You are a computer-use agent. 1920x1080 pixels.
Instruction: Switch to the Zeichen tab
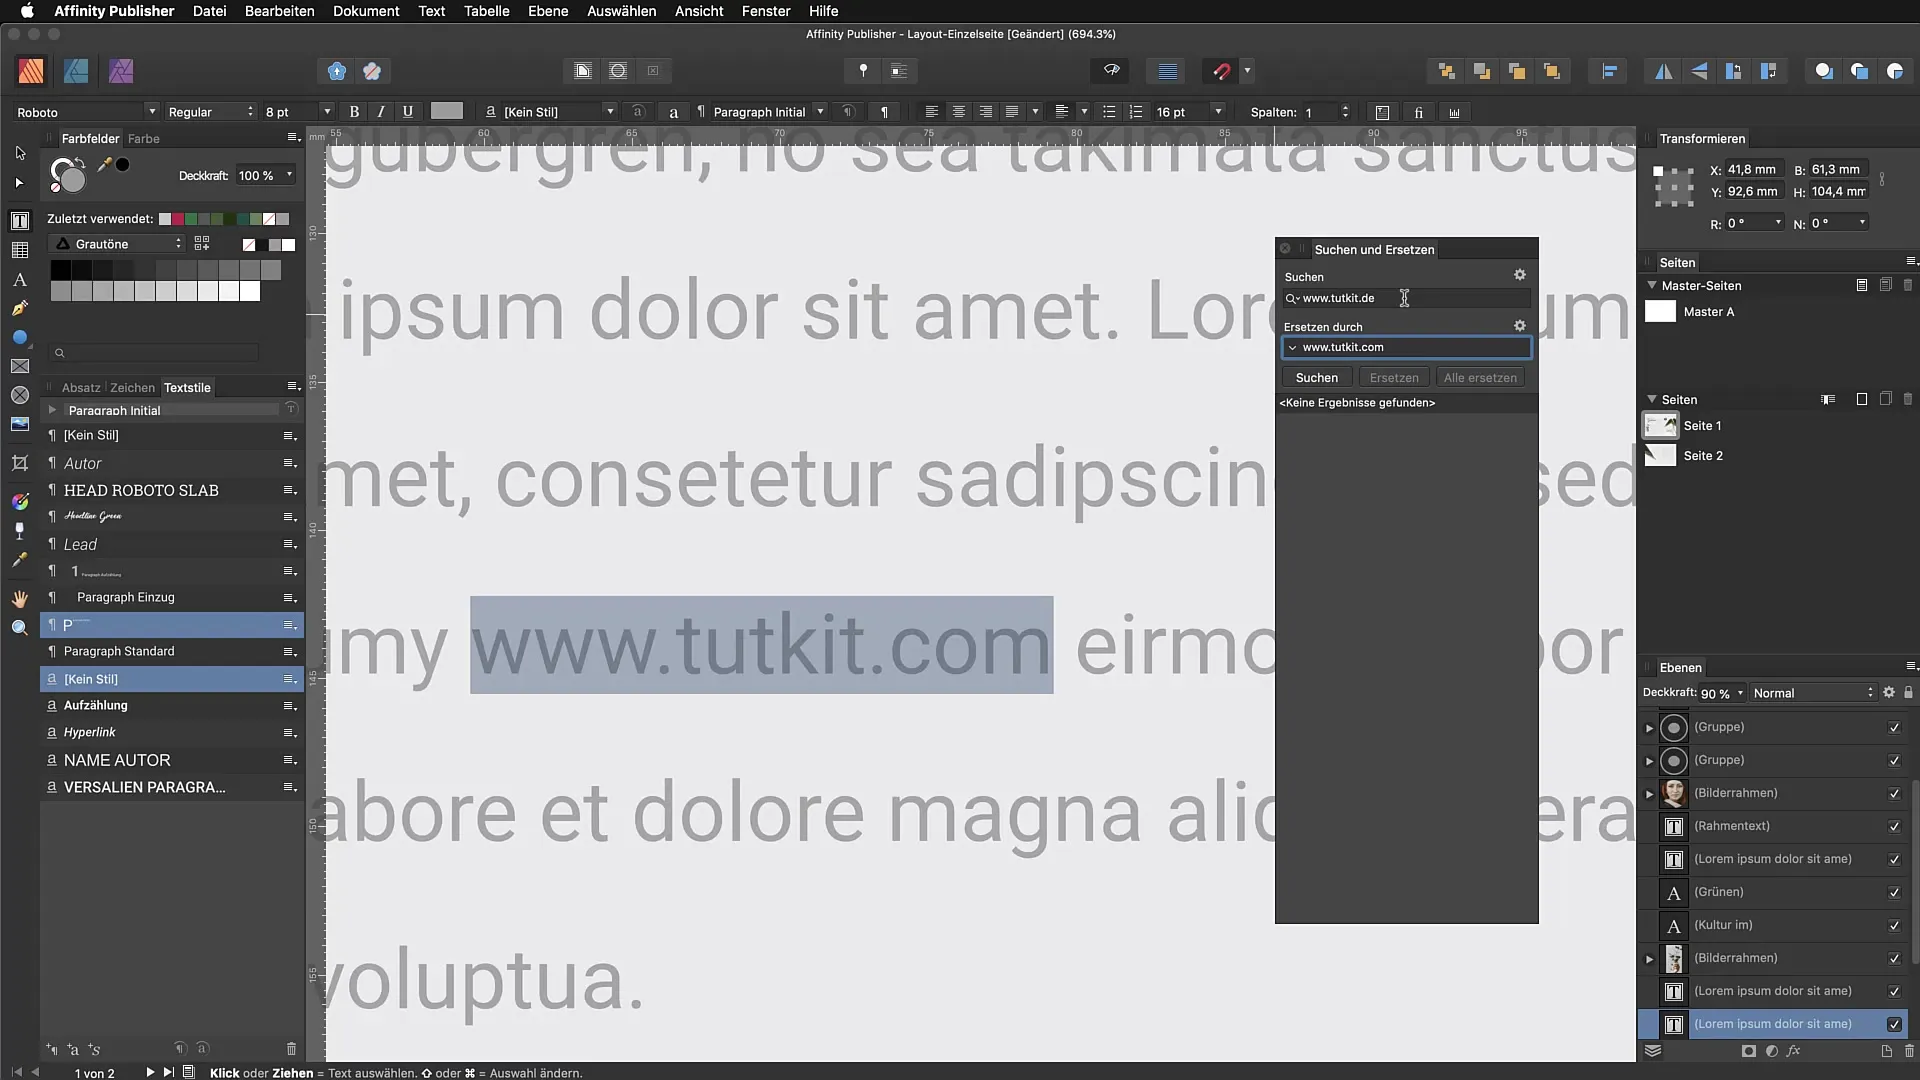(x=132, y=388)
